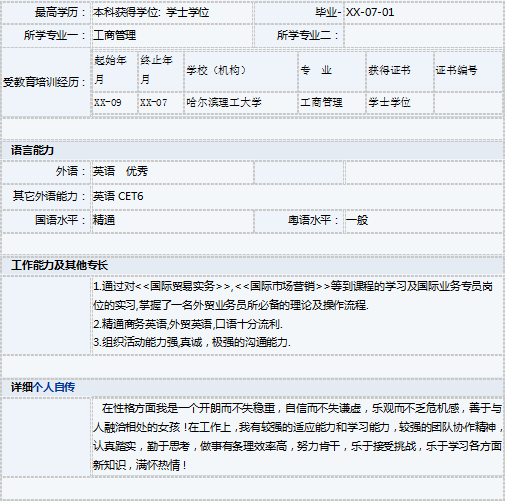Select the 工商管理 value under 所学专业一

(x=114, y=35)
